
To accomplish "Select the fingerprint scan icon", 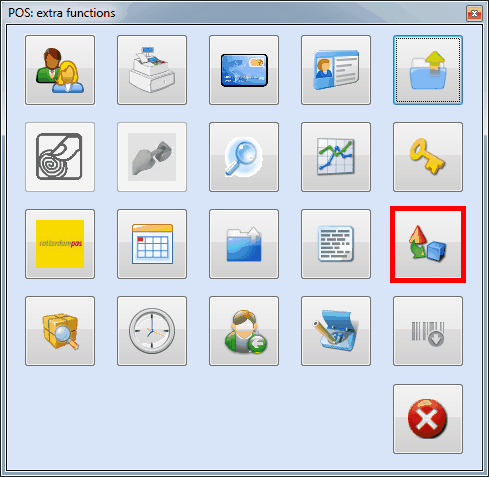I will [x=60, y=157].
